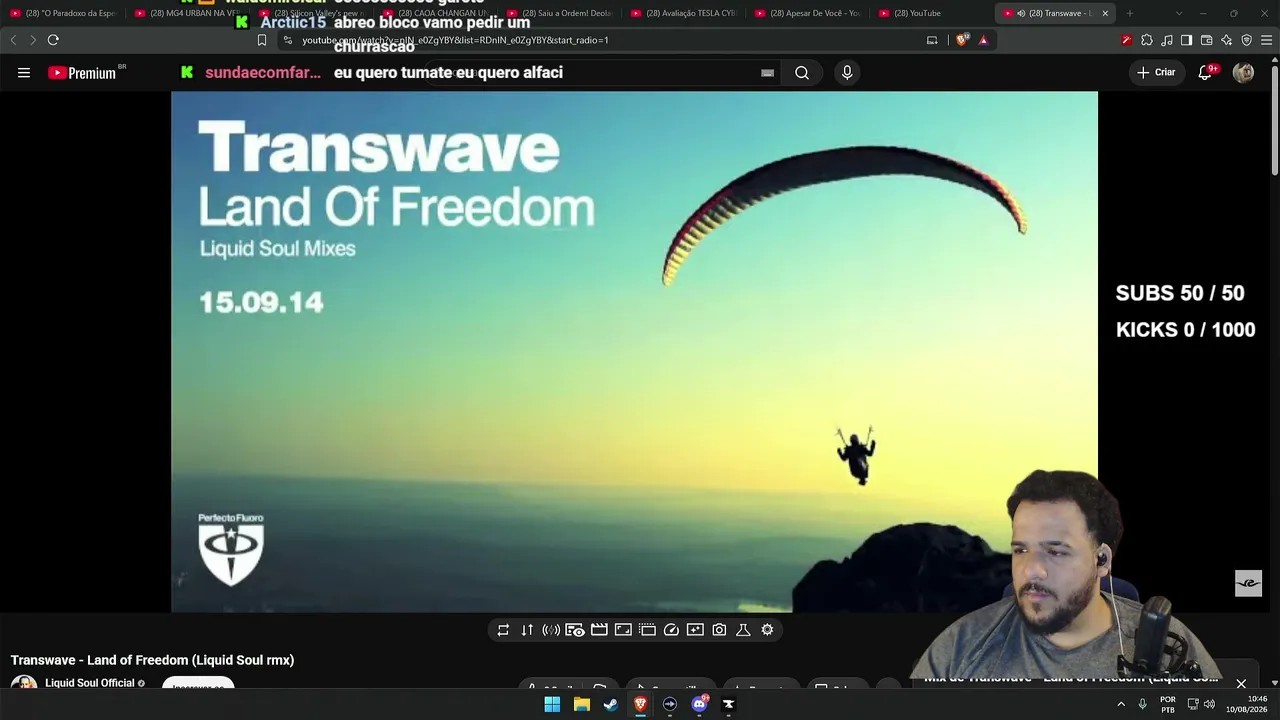Viewport: 1280px width, 720px height.
Task: Start voice search with the microphone
Action: tap(847, 73)
